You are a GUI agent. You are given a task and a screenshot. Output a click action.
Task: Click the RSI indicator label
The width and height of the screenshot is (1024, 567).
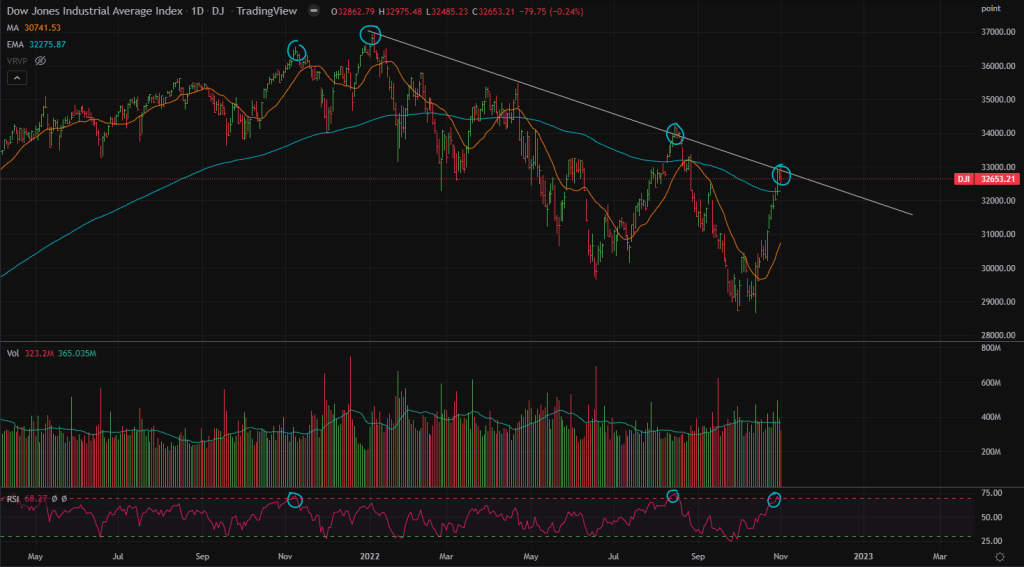11,497
